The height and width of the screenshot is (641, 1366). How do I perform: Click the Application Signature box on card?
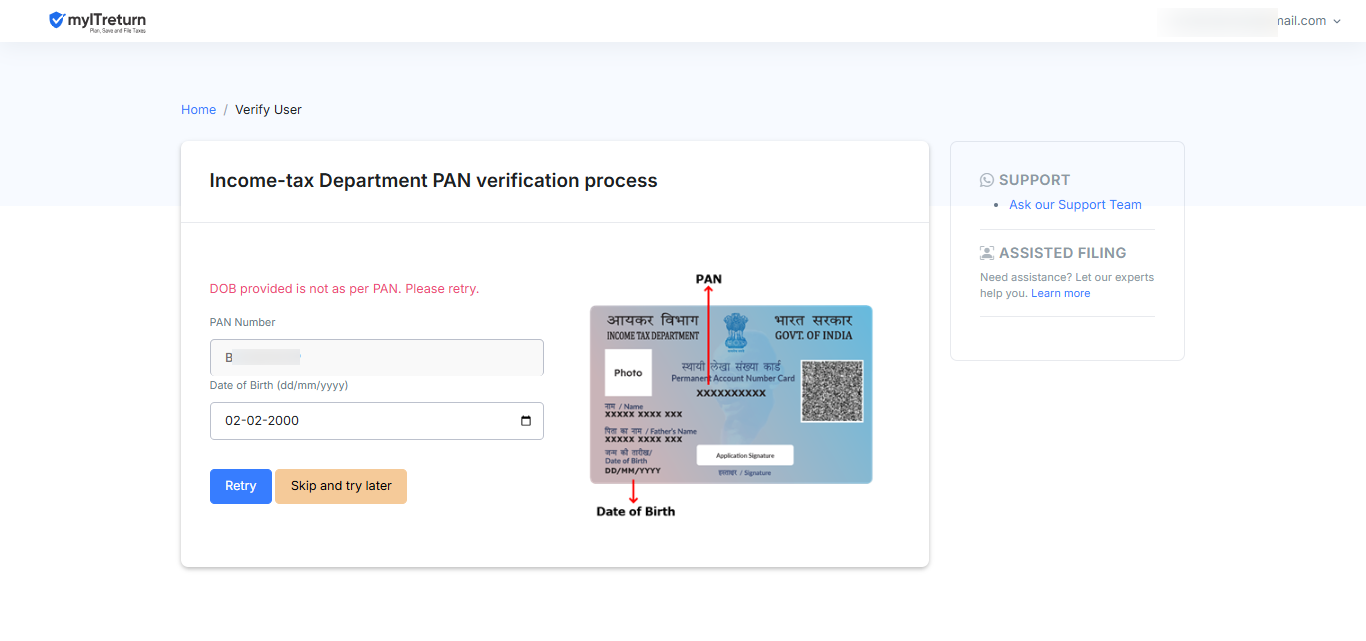point(744,455)
